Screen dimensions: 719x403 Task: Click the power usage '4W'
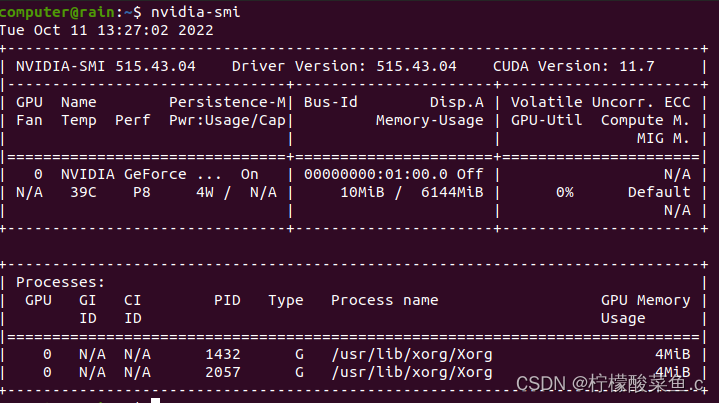tap(205, 193)
